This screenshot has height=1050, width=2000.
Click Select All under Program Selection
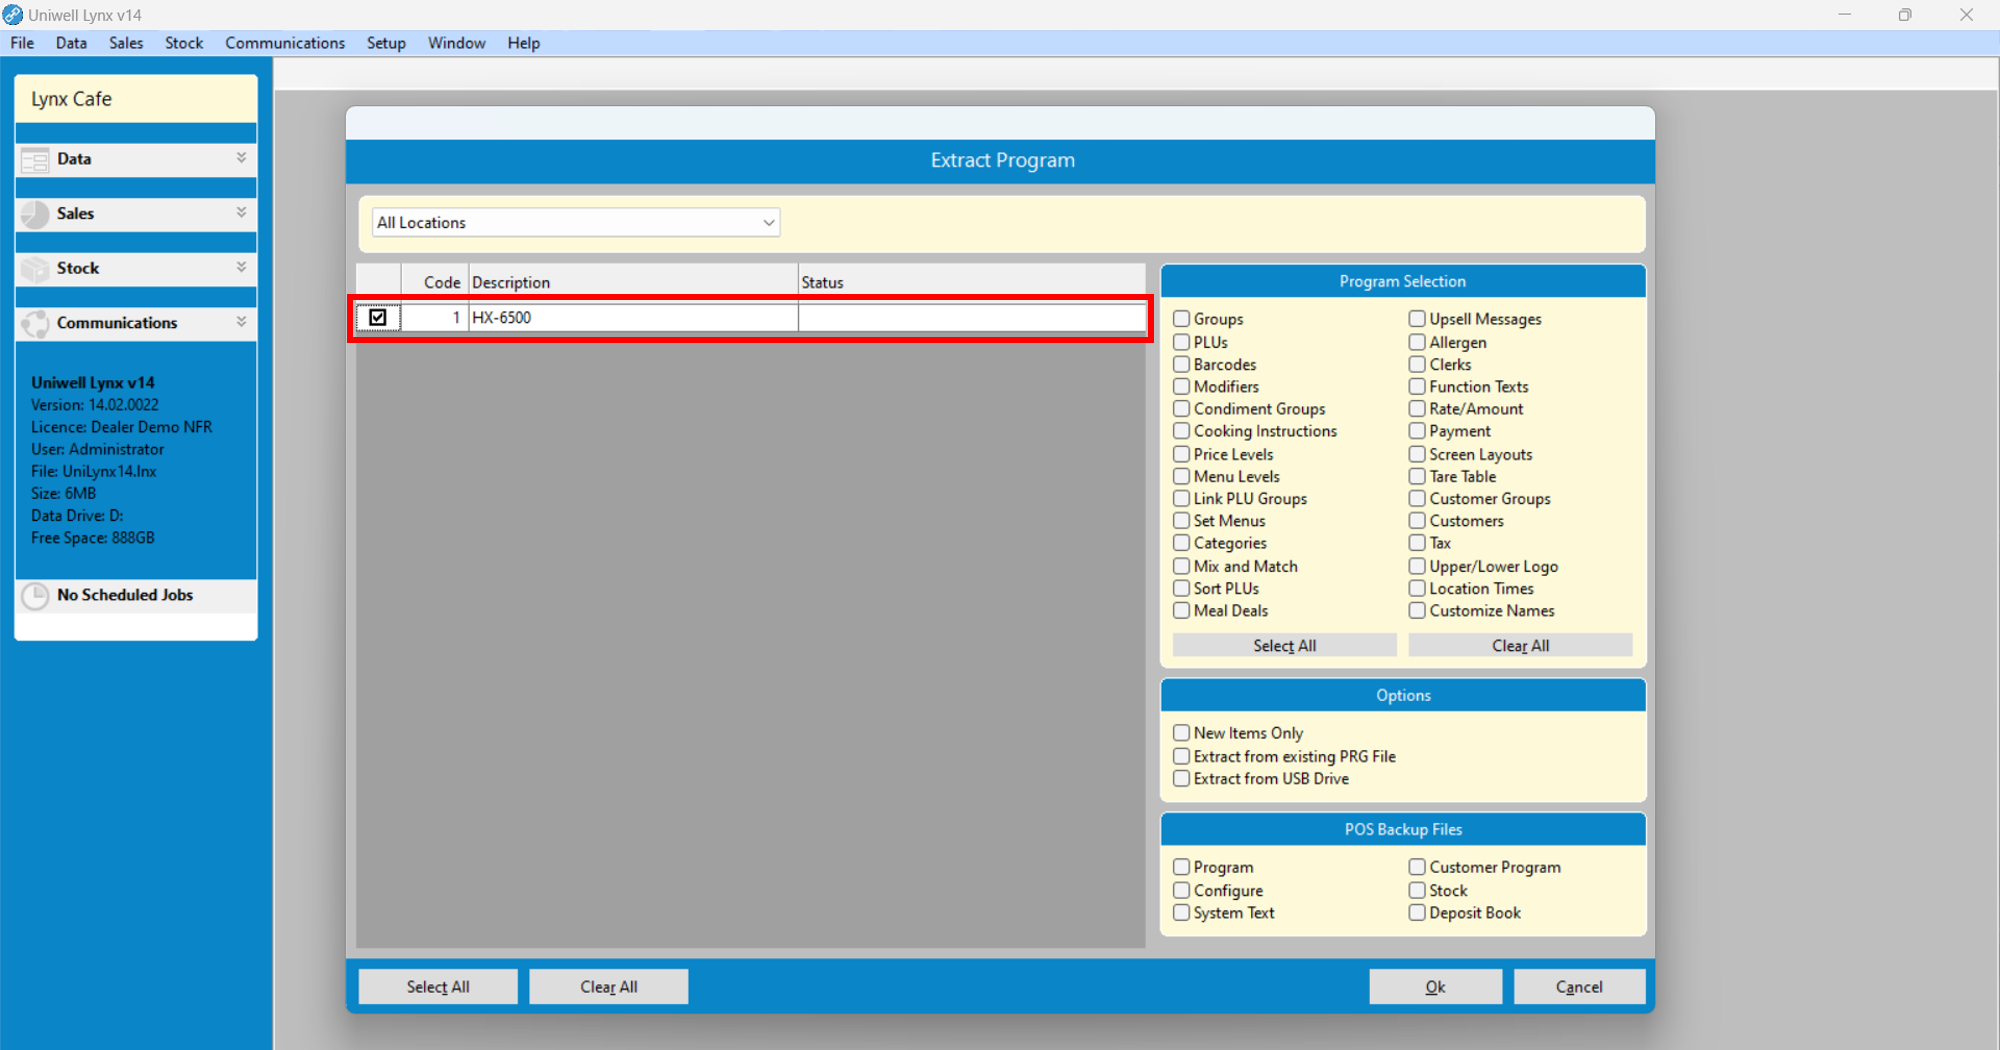(1284, 645)
